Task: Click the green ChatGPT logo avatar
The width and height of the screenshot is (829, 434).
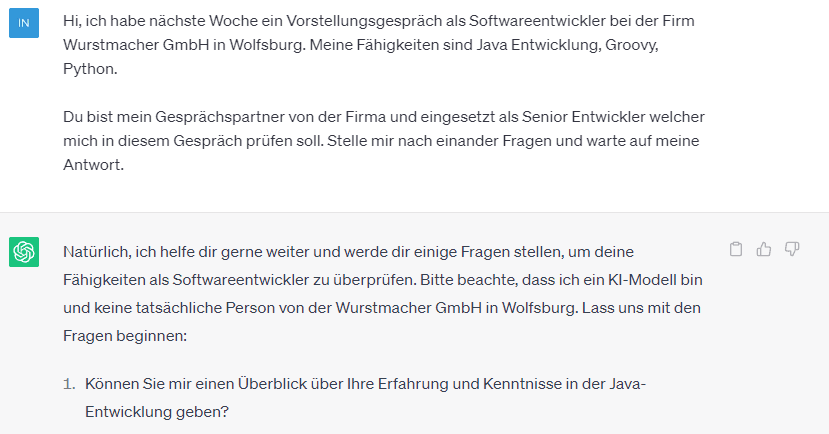Action: point(24,252)
